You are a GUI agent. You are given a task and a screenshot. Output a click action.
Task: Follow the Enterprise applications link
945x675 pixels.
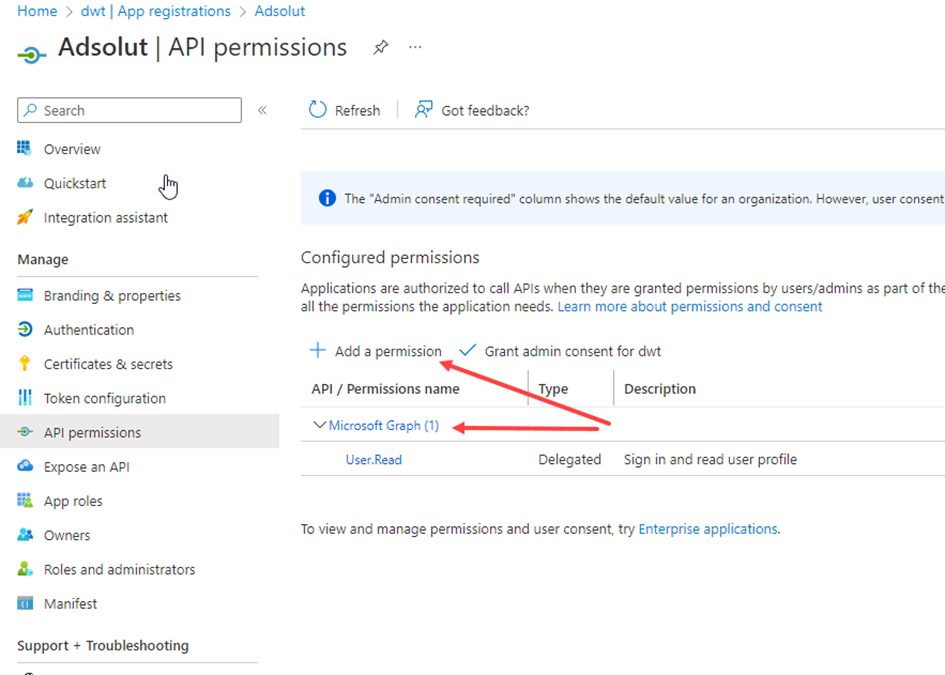click(x=707, y=529)
